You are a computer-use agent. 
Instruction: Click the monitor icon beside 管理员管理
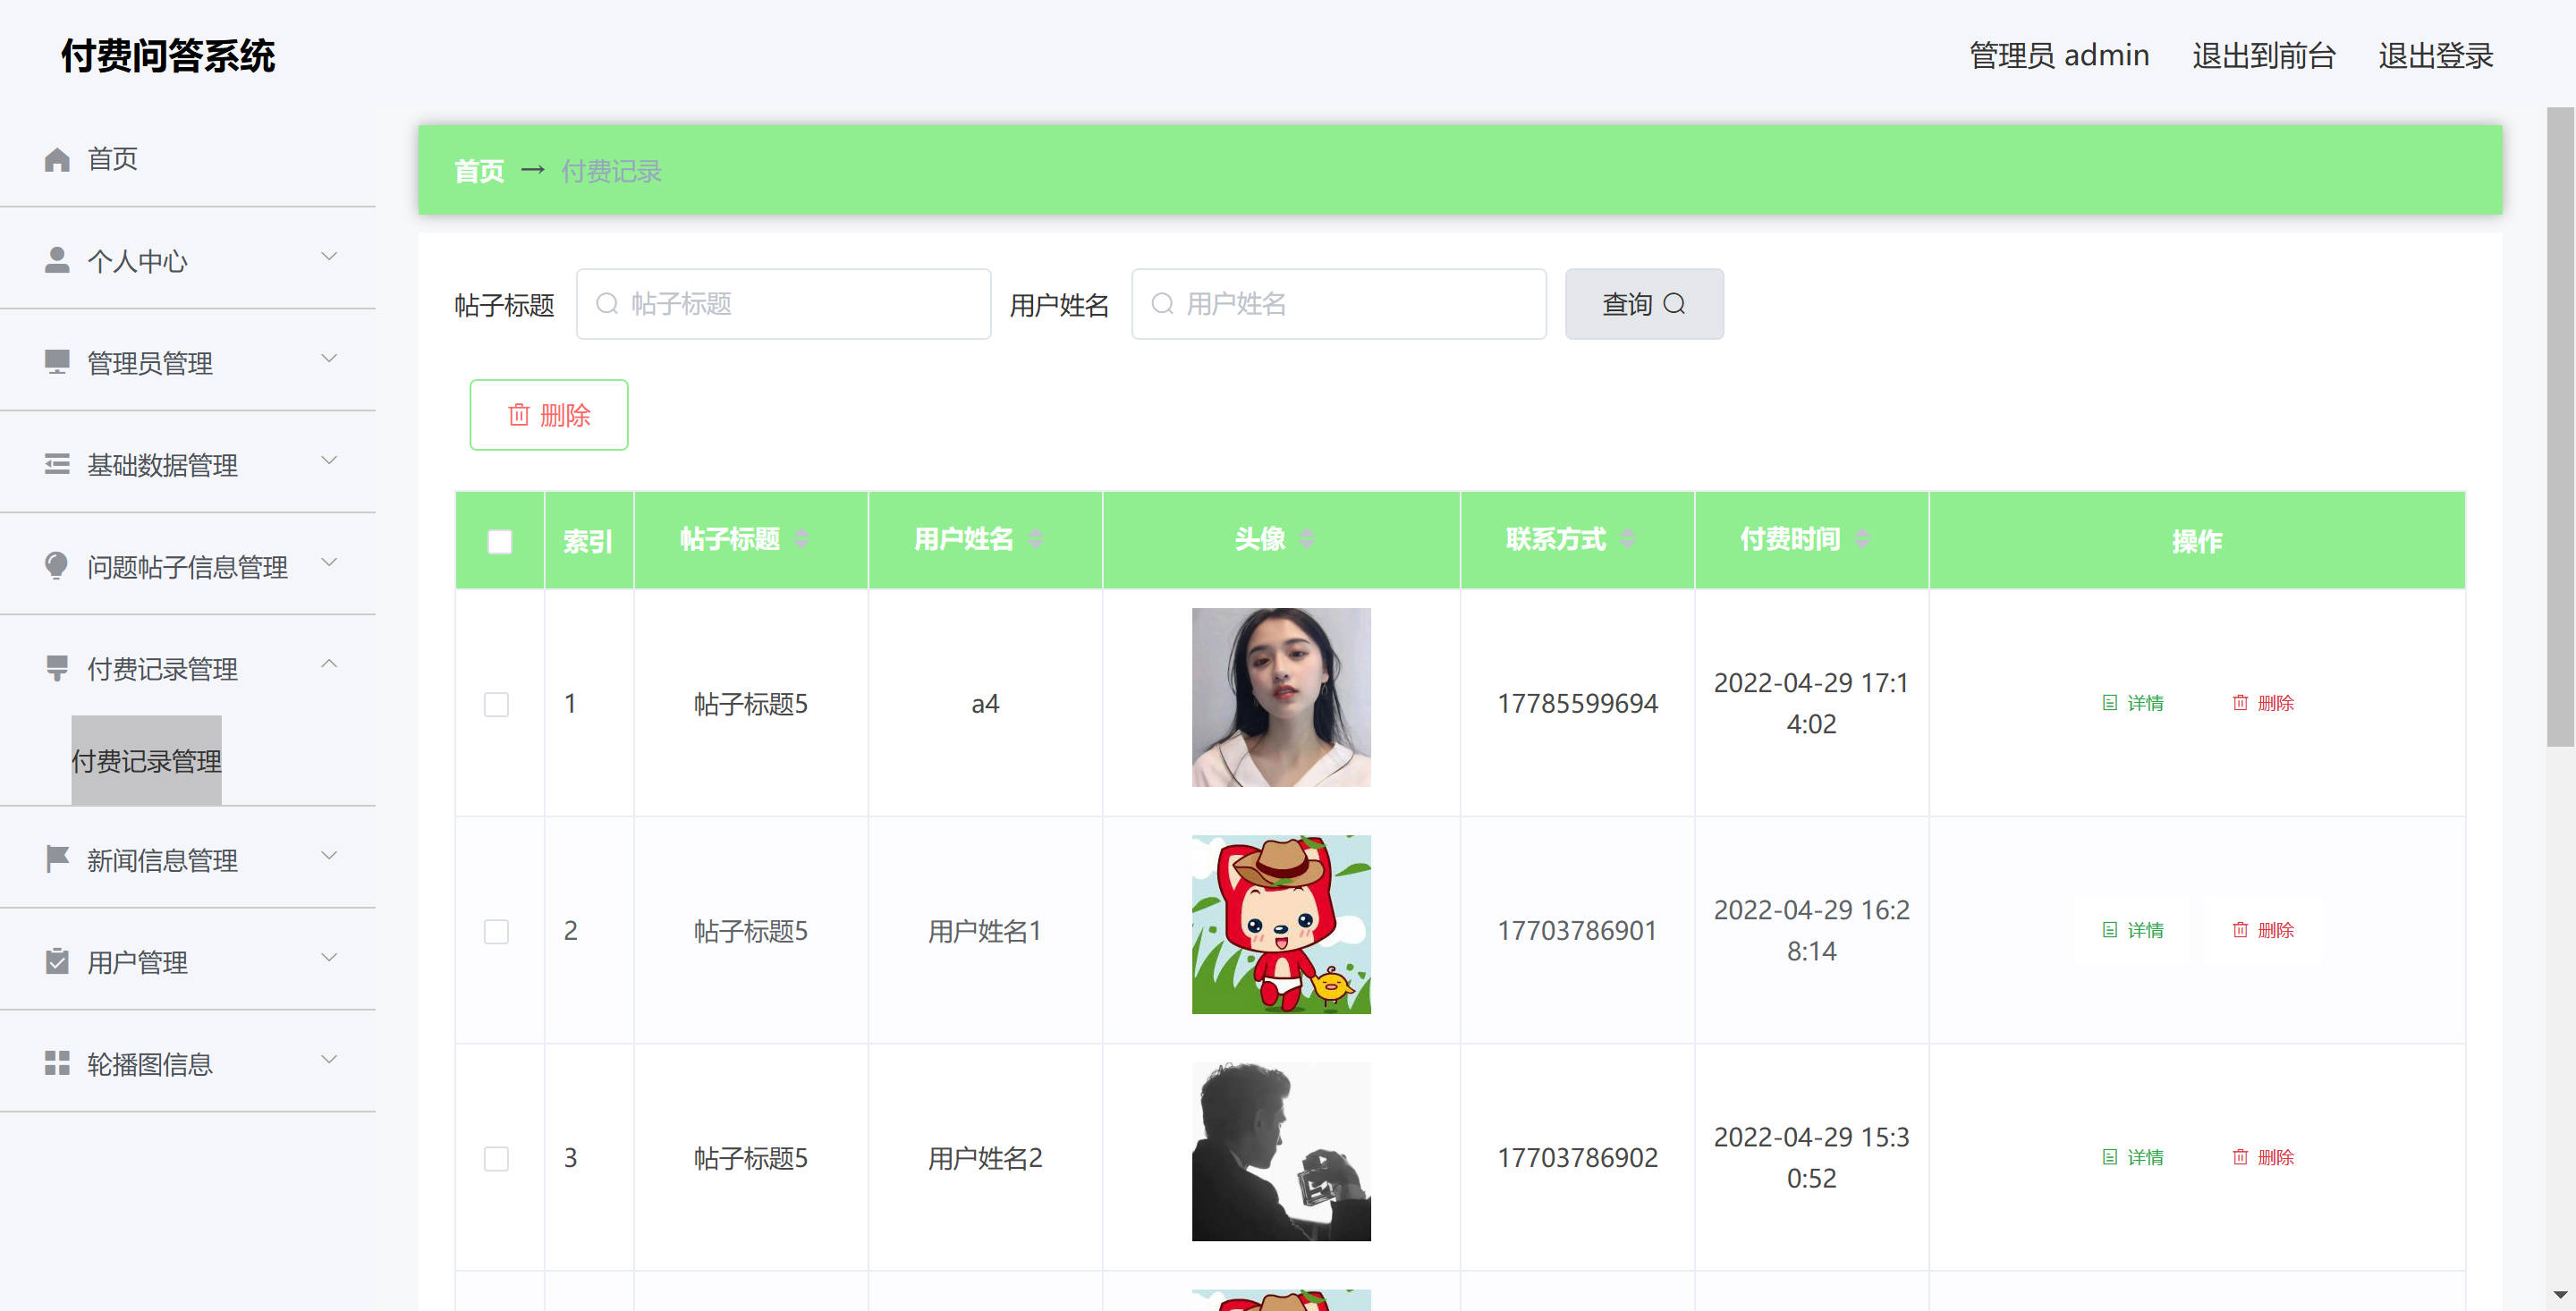pos(57,362)
